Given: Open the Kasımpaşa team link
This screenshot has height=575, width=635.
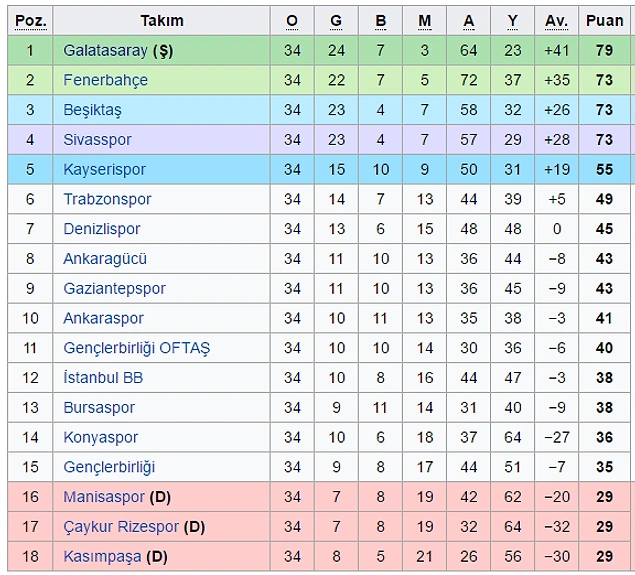Looking at the screenshot, I should 102,557.
